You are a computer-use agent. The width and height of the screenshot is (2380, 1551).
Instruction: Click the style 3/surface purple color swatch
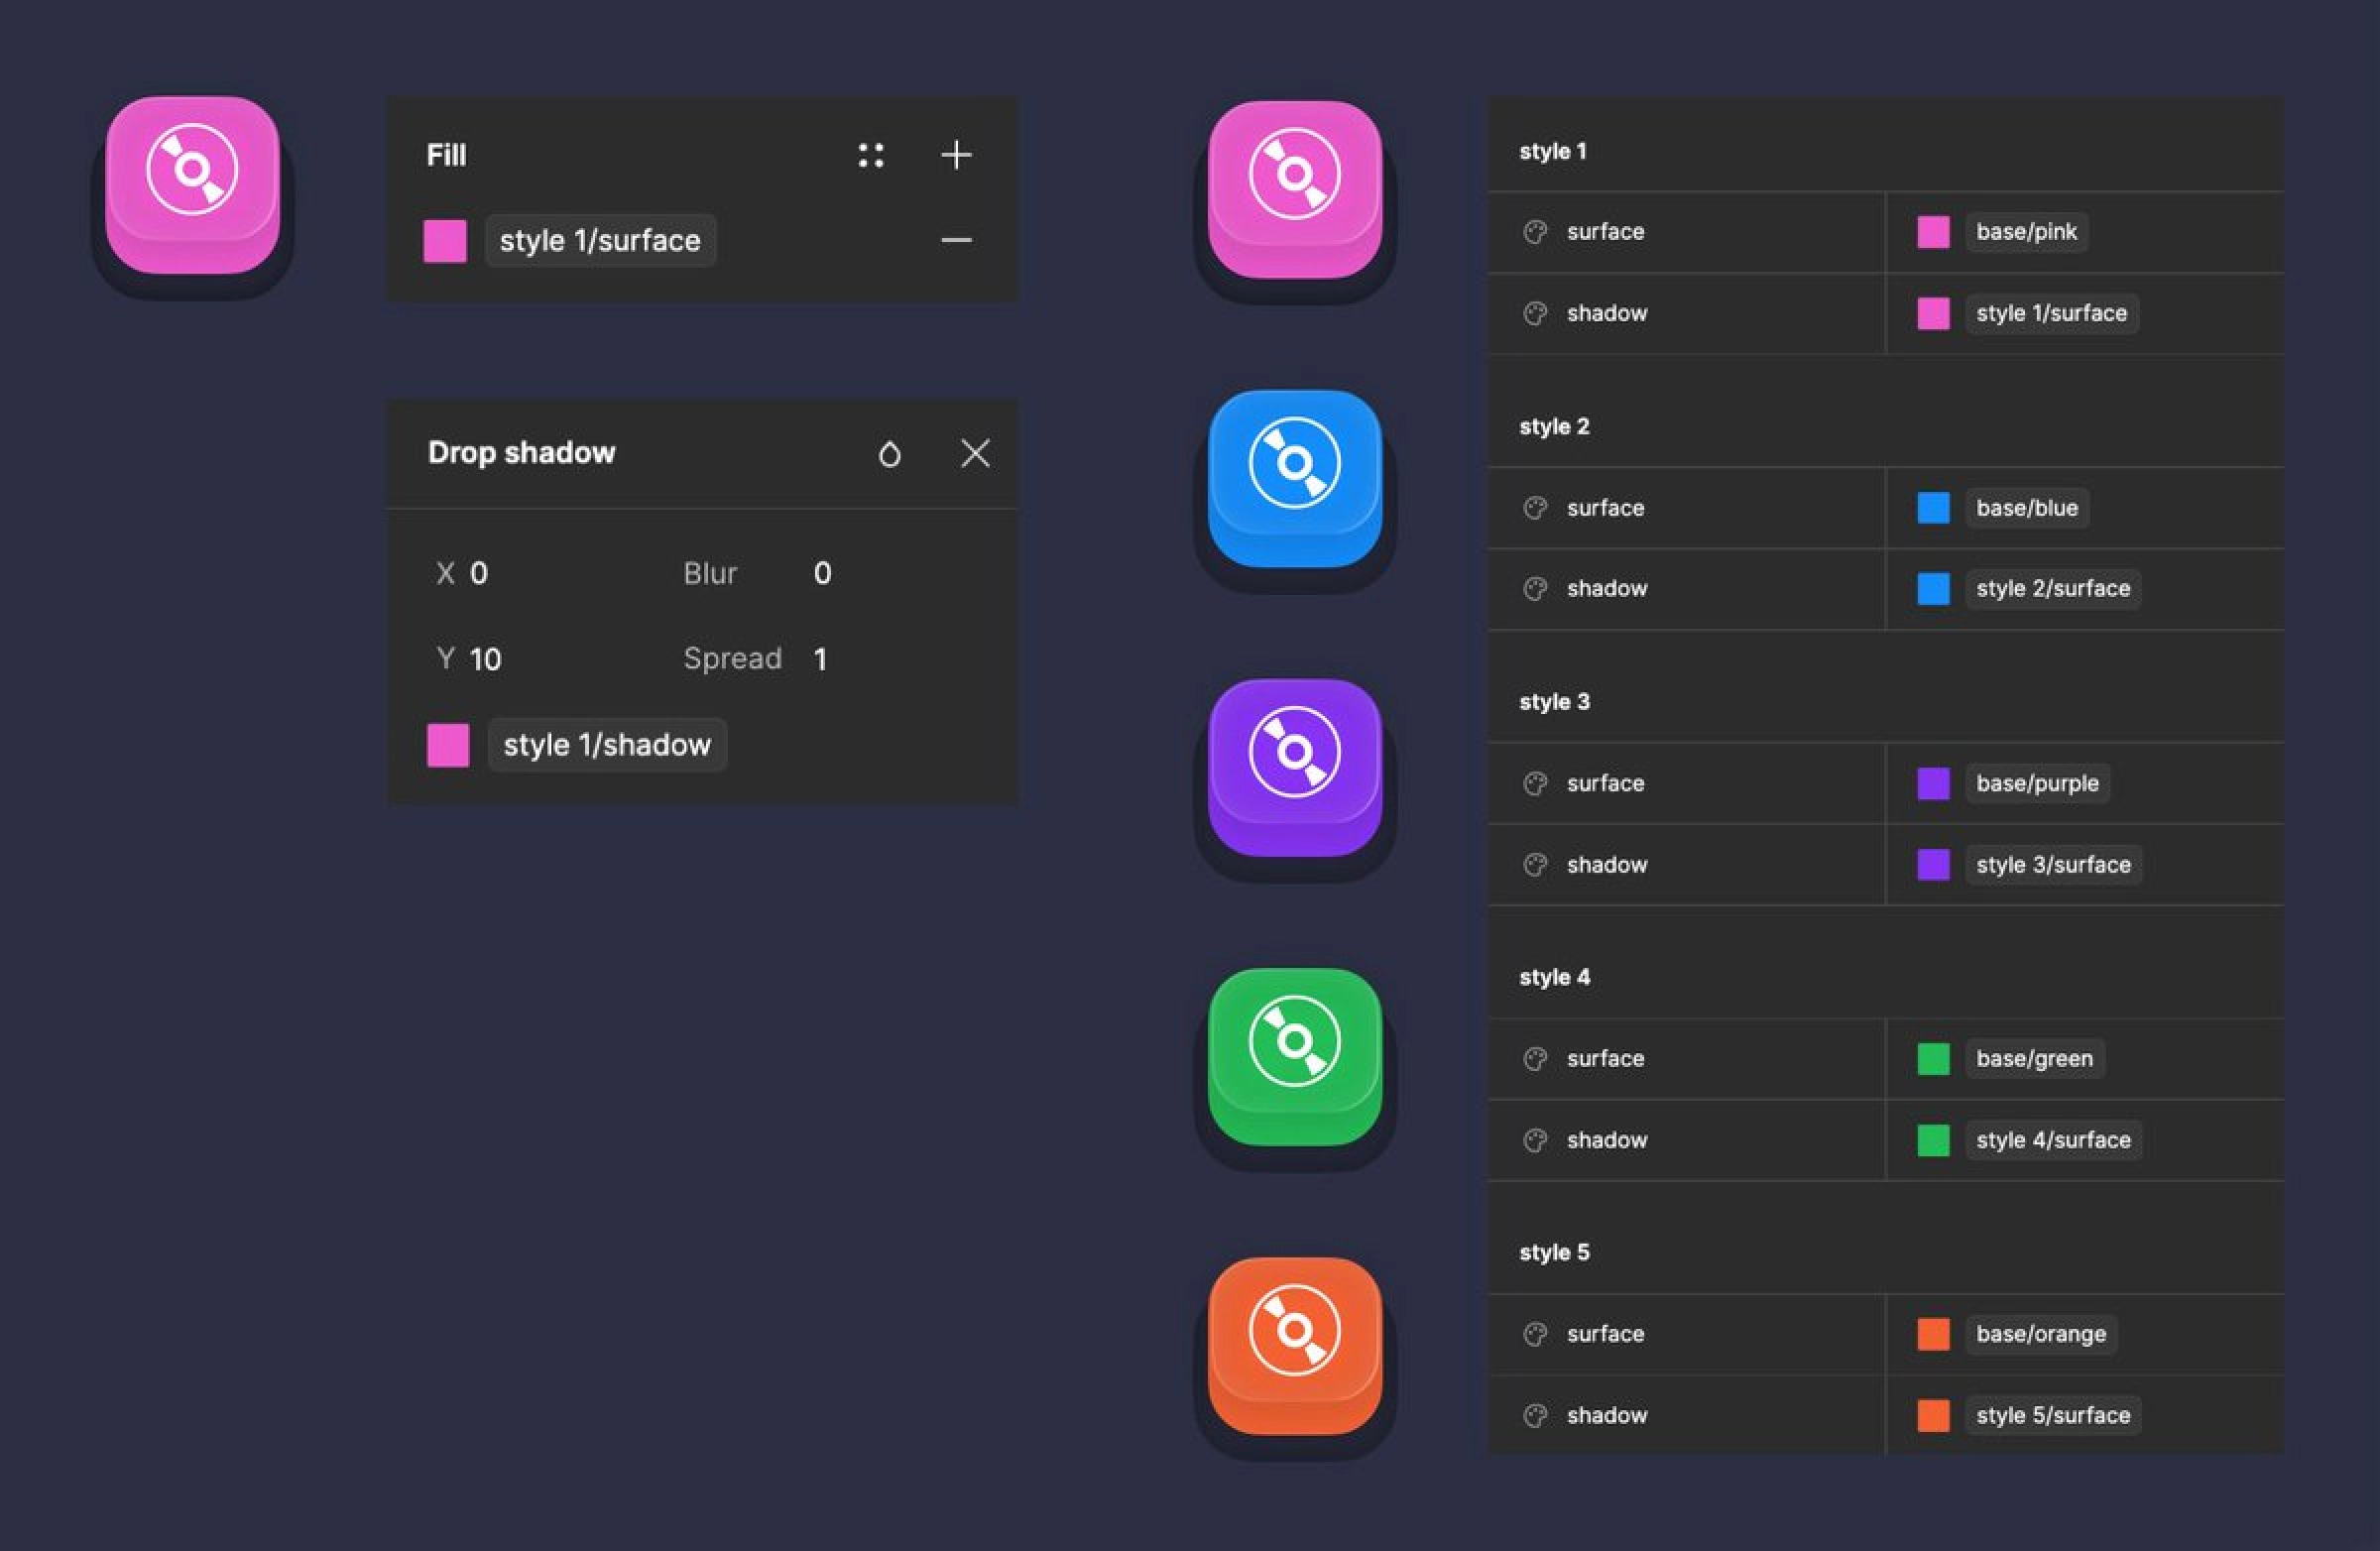point(1933,865)
